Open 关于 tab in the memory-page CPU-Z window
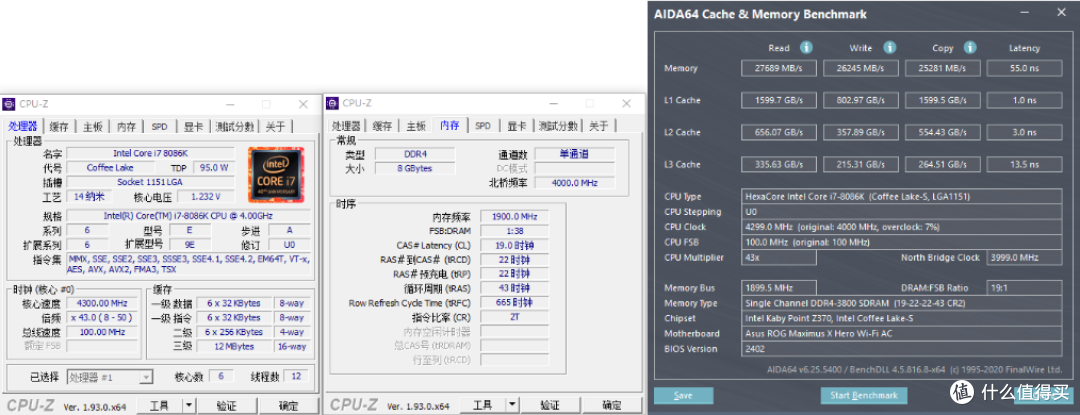This screenshot has width=1080, height=415. point(599,127)
